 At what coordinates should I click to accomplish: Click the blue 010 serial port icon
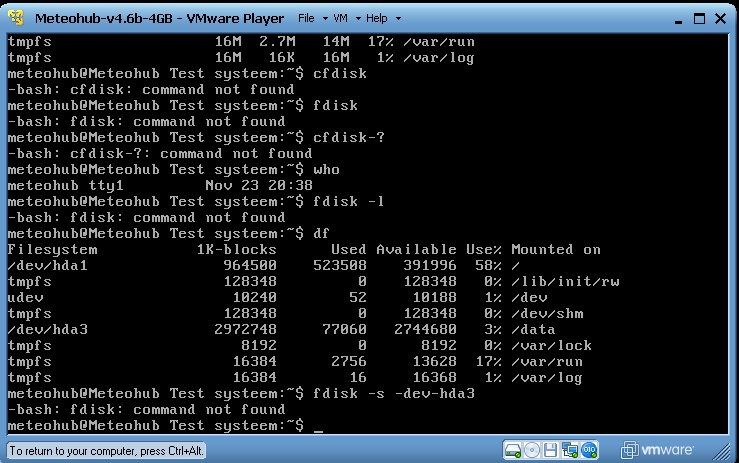[x=589, y=450]
